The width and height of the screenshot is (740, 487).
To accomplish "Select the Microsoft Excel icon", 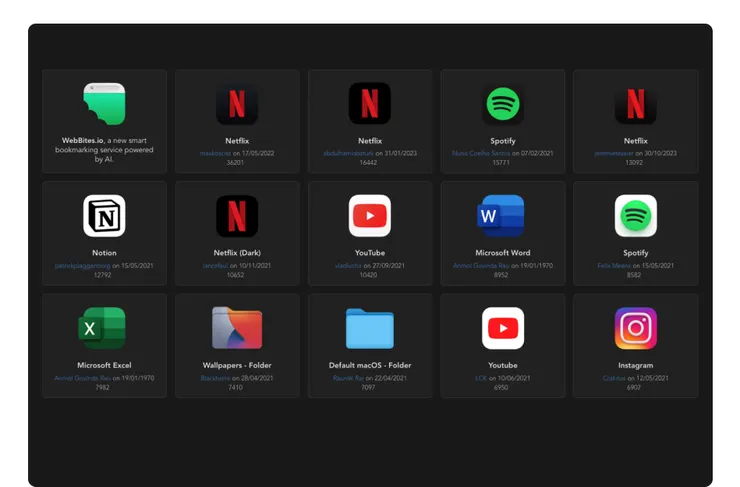I will coord(102,328).
